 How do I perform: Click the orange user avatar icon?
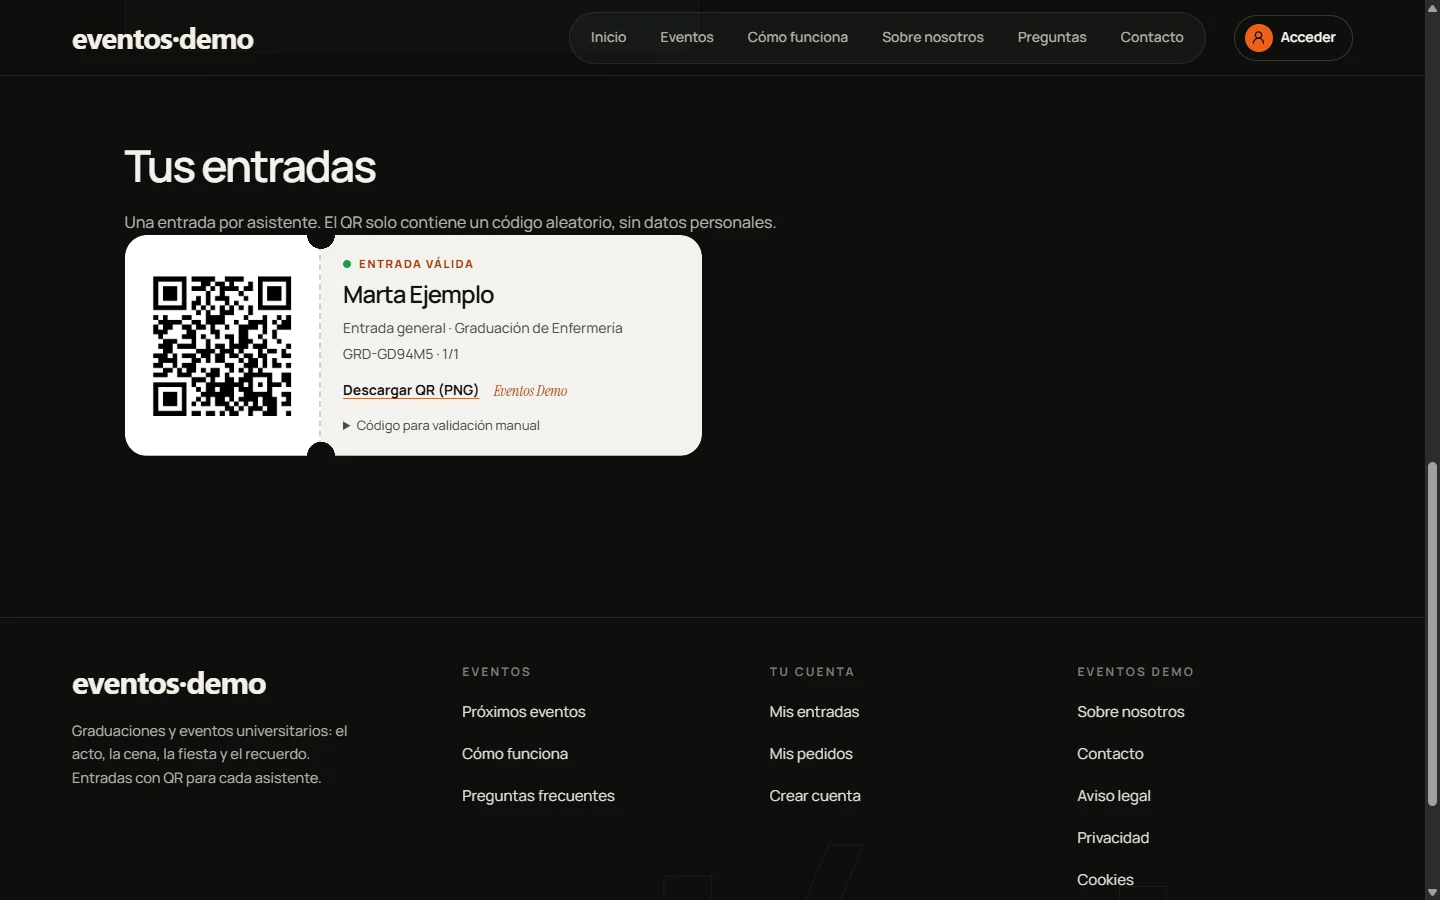click(1259, 38)
